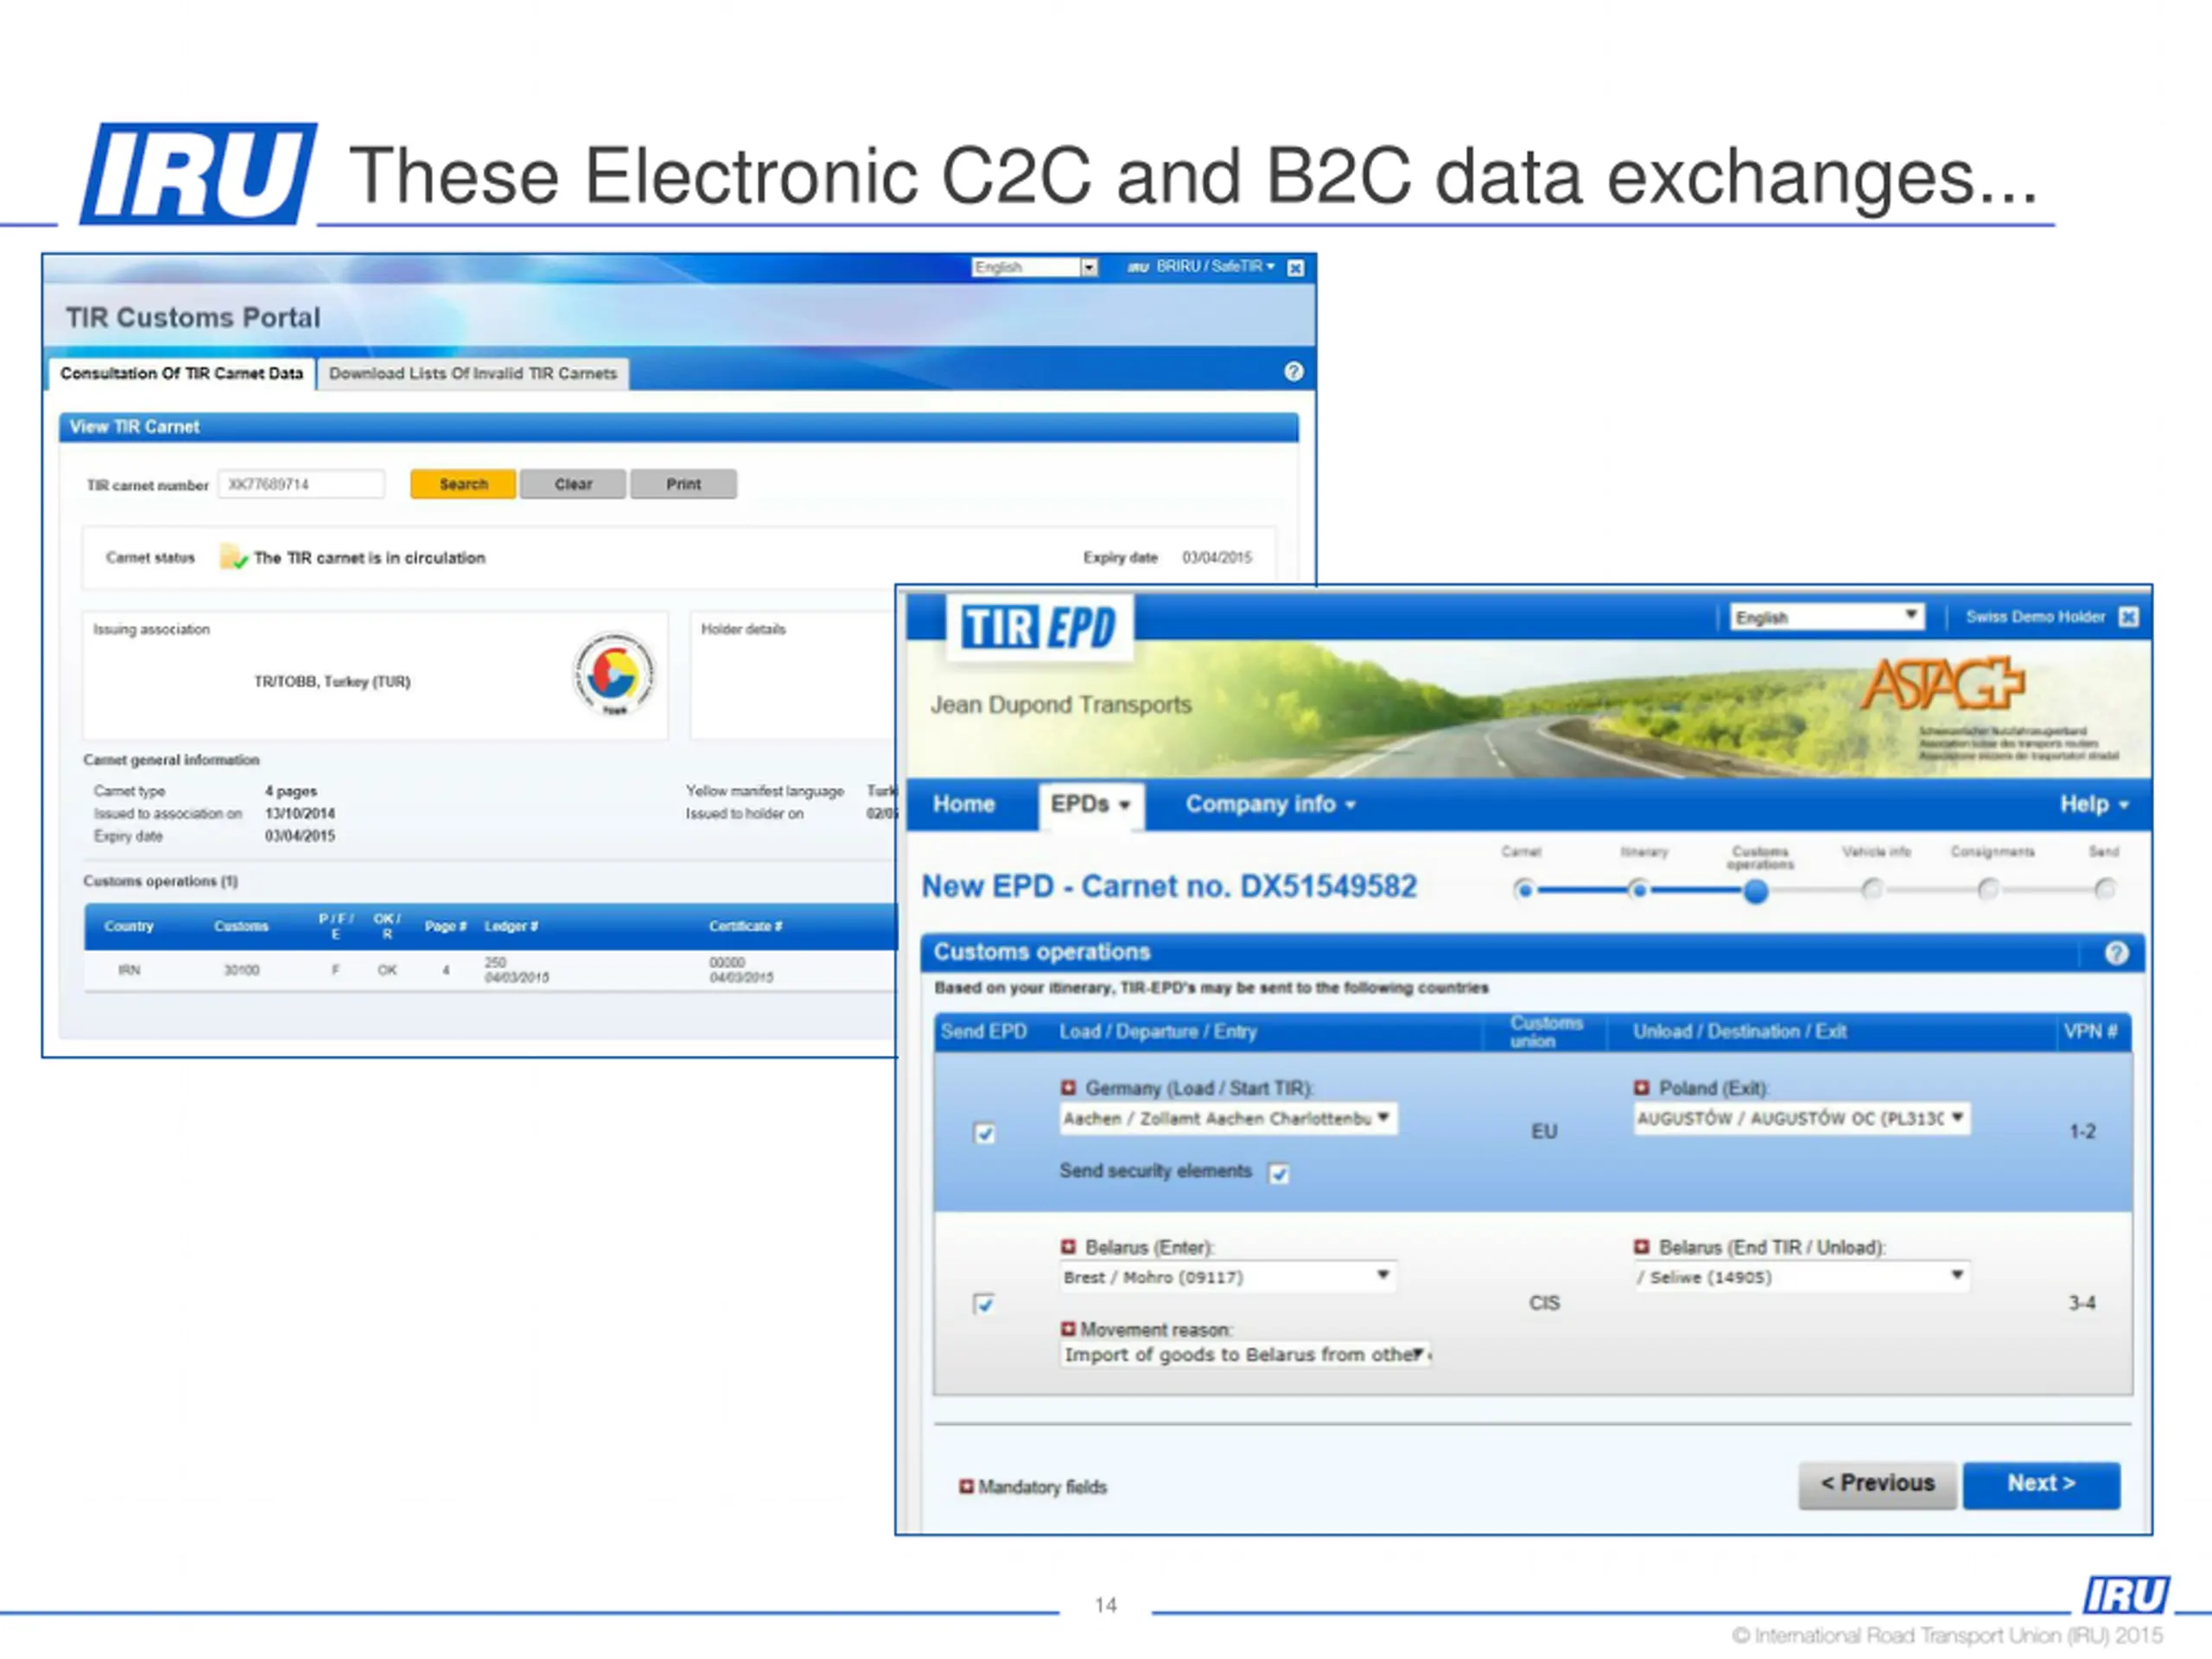Toggle Send security elements checkbox
This screenshot has height=1659, width=2212.
point(1279,1173)
